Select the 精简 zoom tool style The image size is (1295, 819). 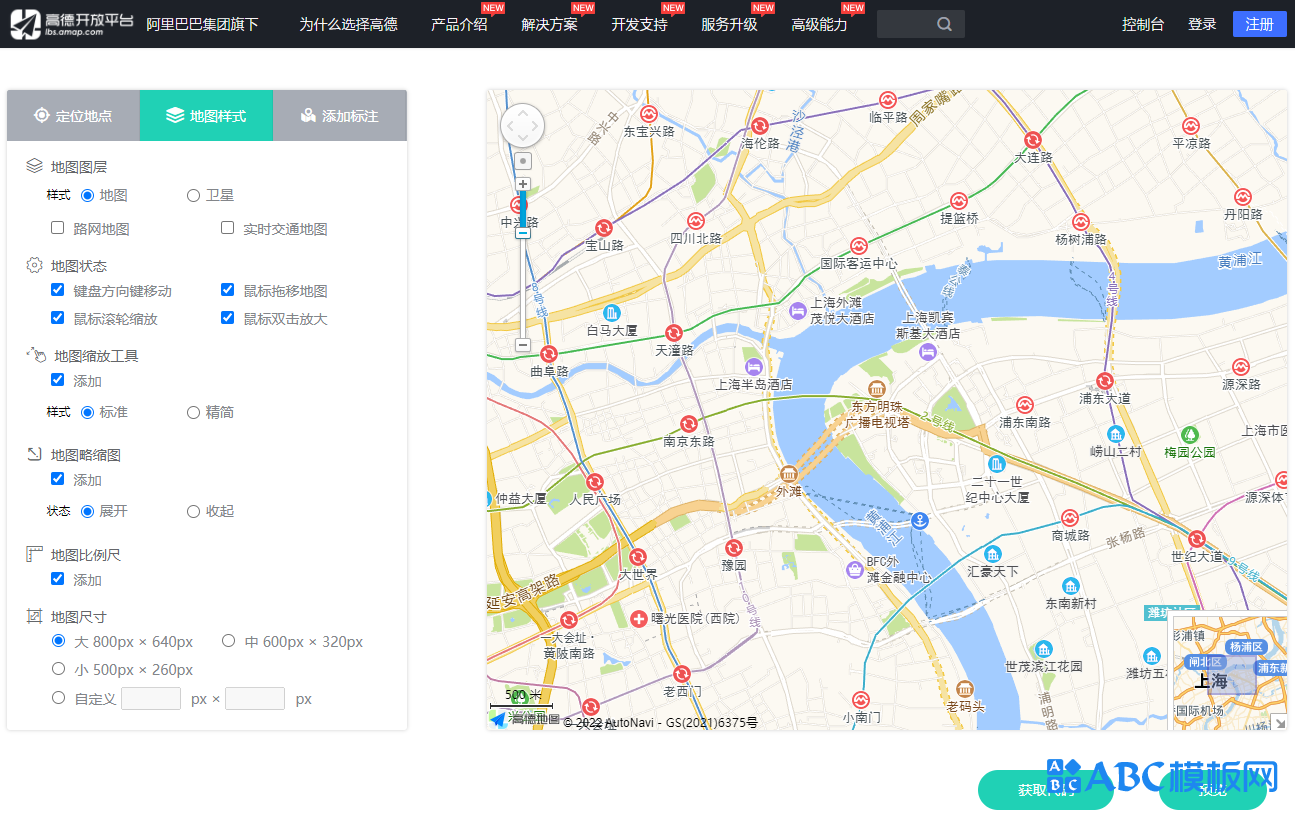click(194, 412)
